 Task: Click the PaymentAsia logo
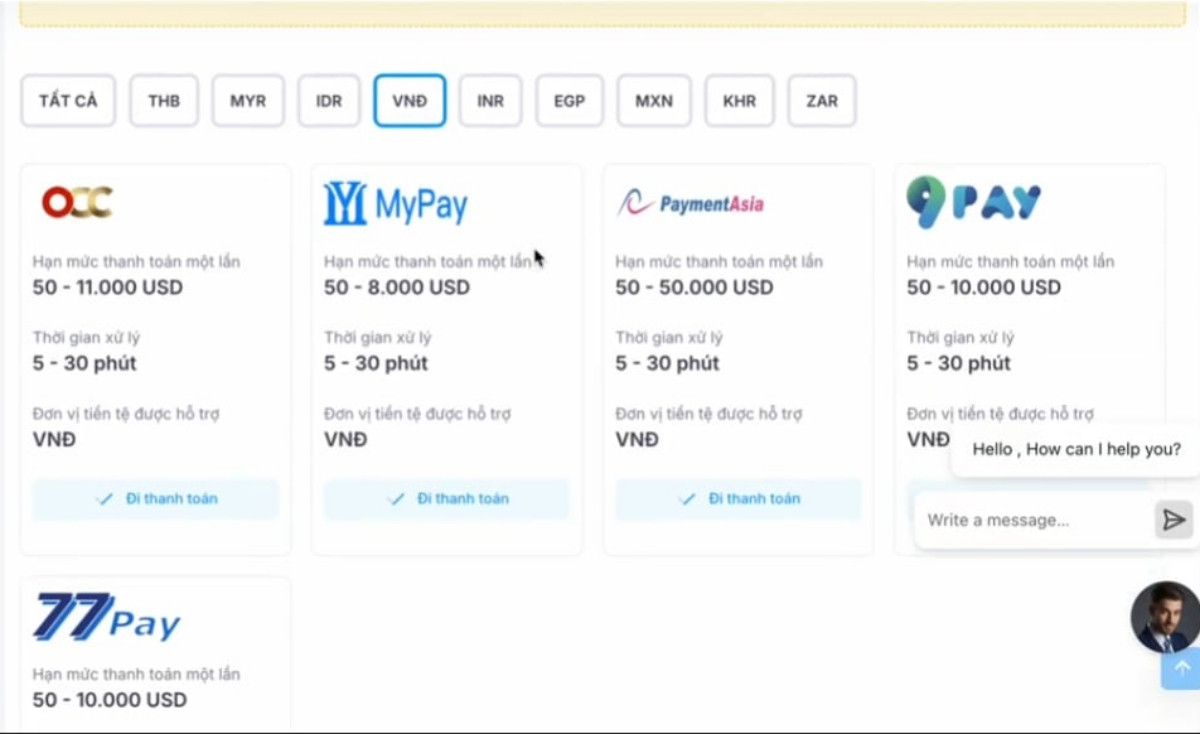point(690,204)
